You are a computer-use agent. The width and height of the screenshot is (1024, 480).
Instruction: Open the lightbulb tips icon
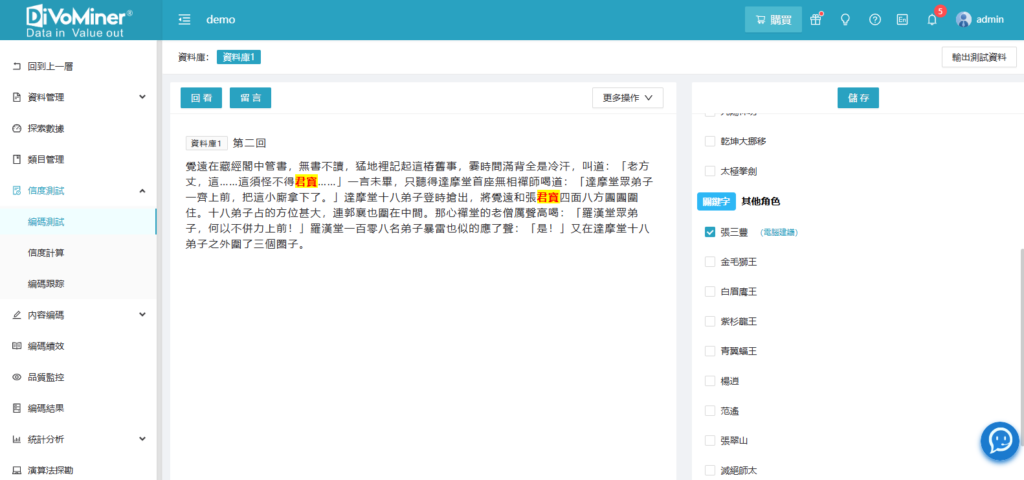tap(845, 20)
